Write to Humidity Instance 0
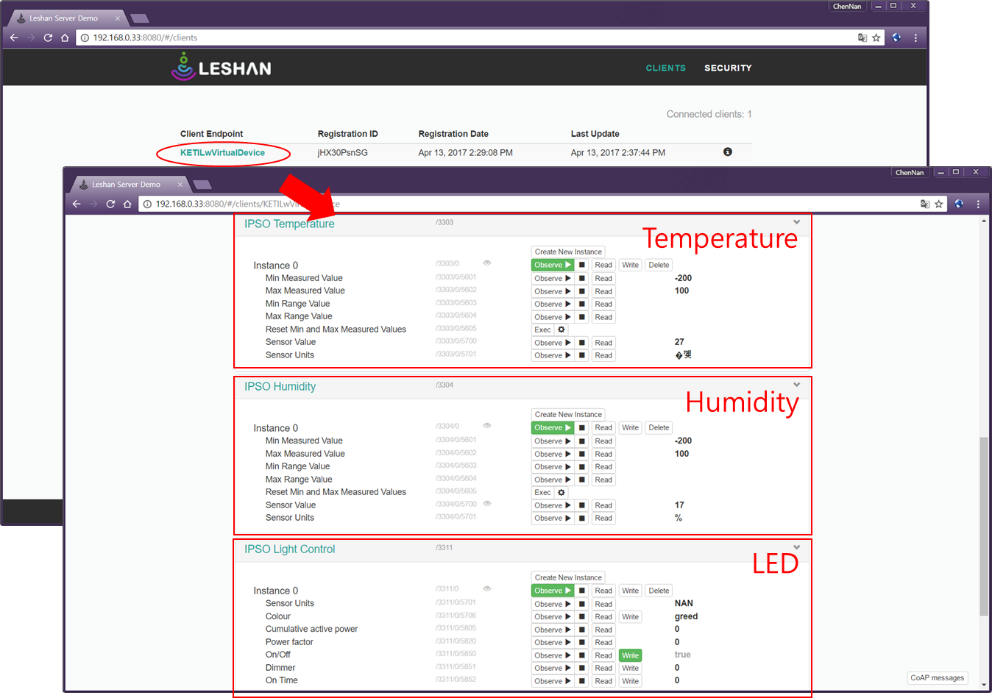 (x=630, y=428)
